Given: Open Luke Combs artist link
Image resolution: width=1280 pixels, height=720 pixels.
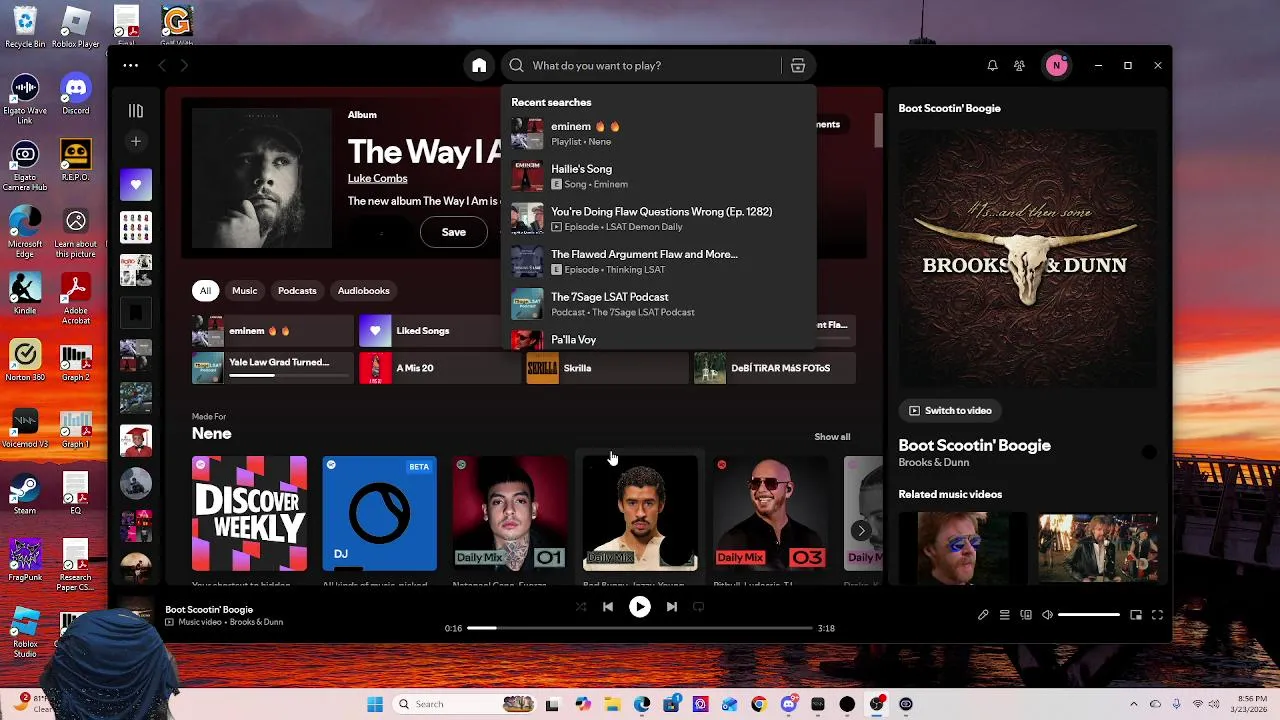Looking at the screenshot, I should 378,178.
